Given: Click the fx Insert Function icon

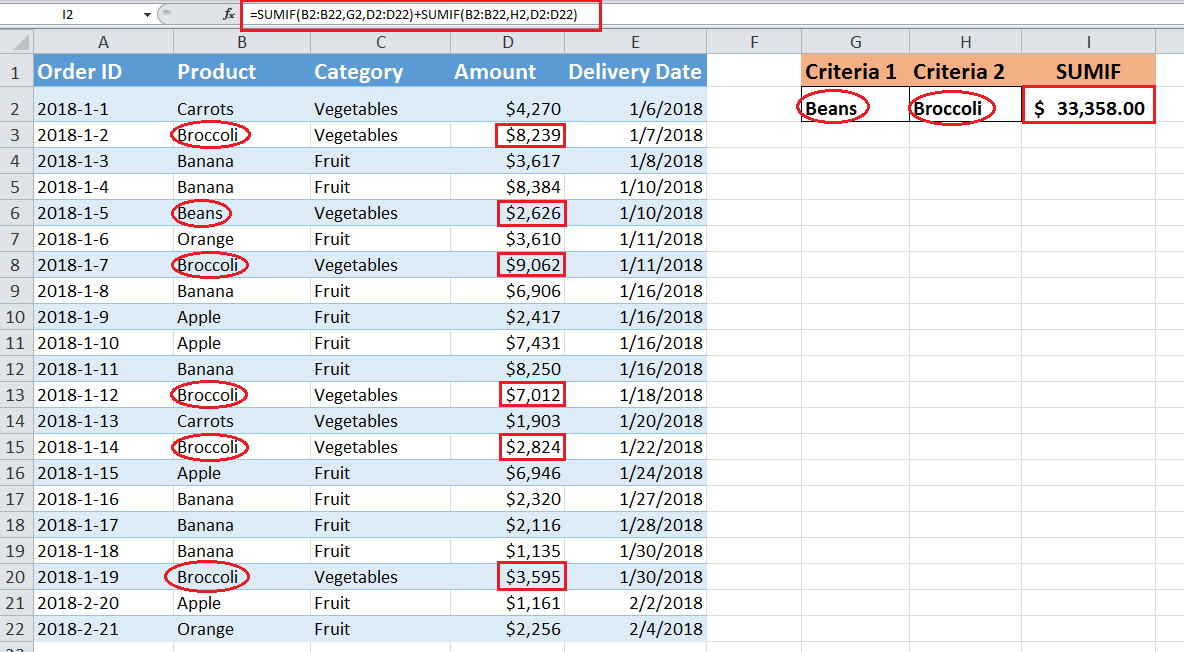Looking at the screenshot, I should click(229, 14).
